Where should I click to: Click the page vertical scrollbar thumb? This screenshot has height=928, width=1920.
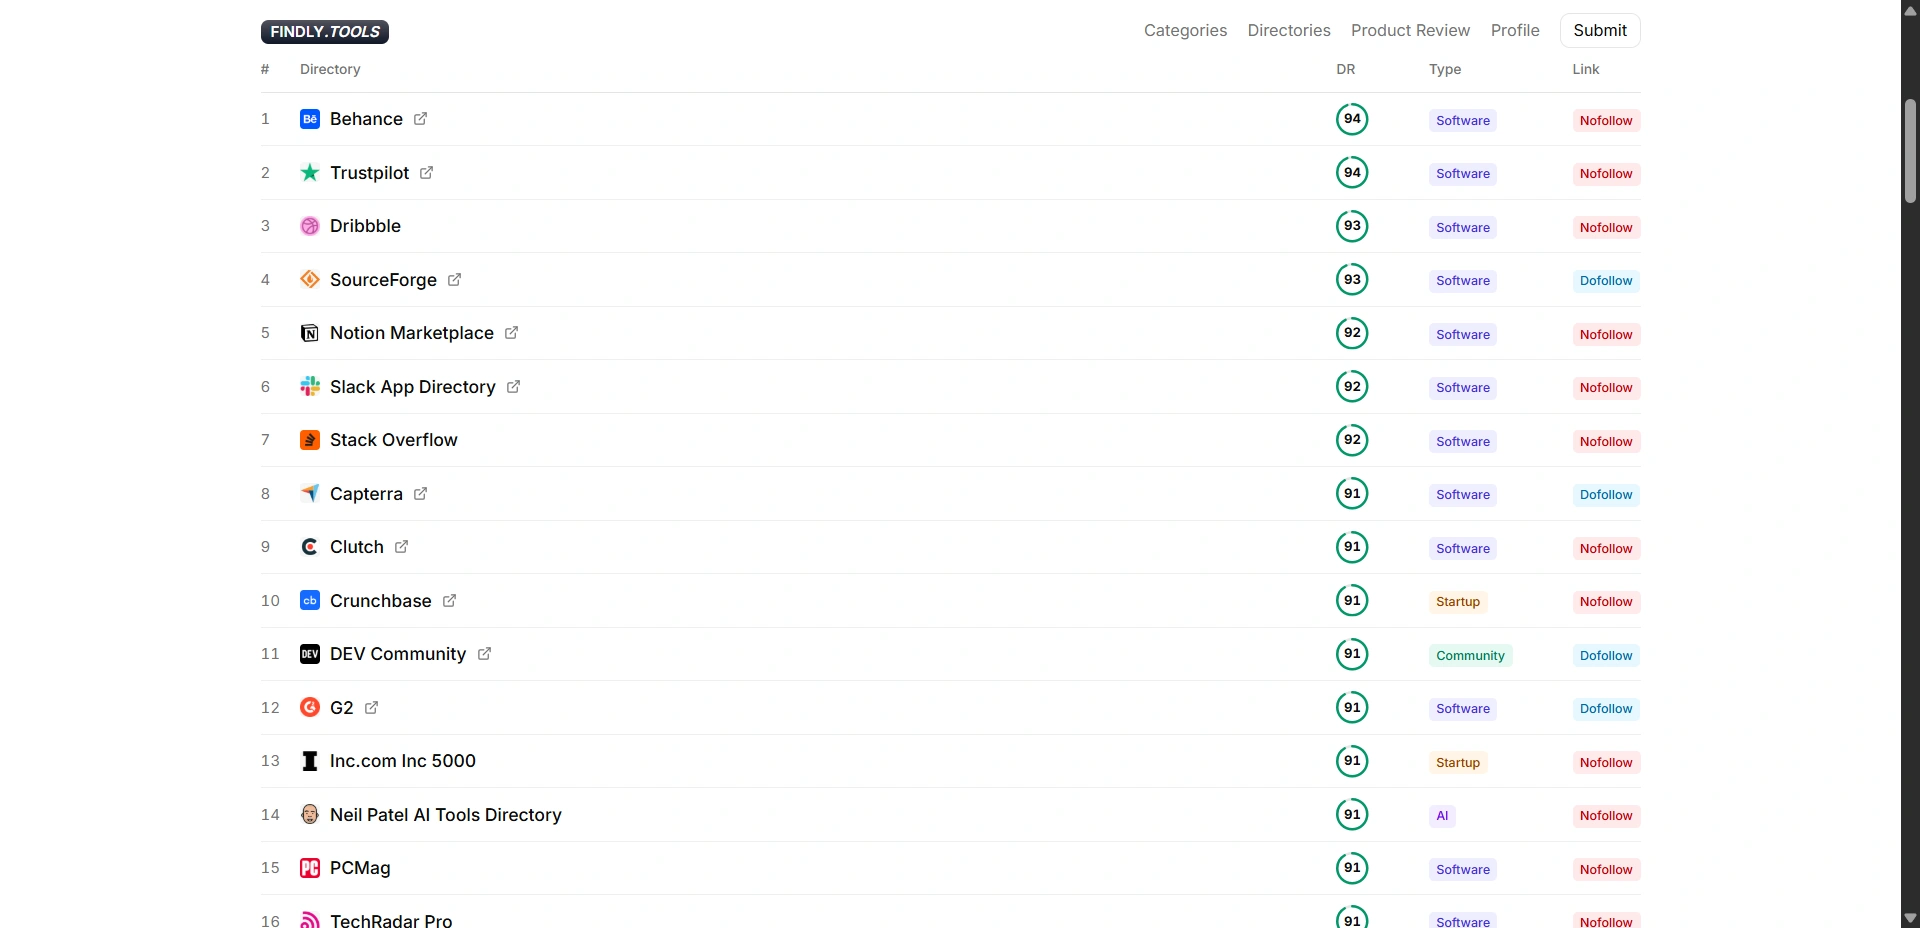(x=1910, y=151)
